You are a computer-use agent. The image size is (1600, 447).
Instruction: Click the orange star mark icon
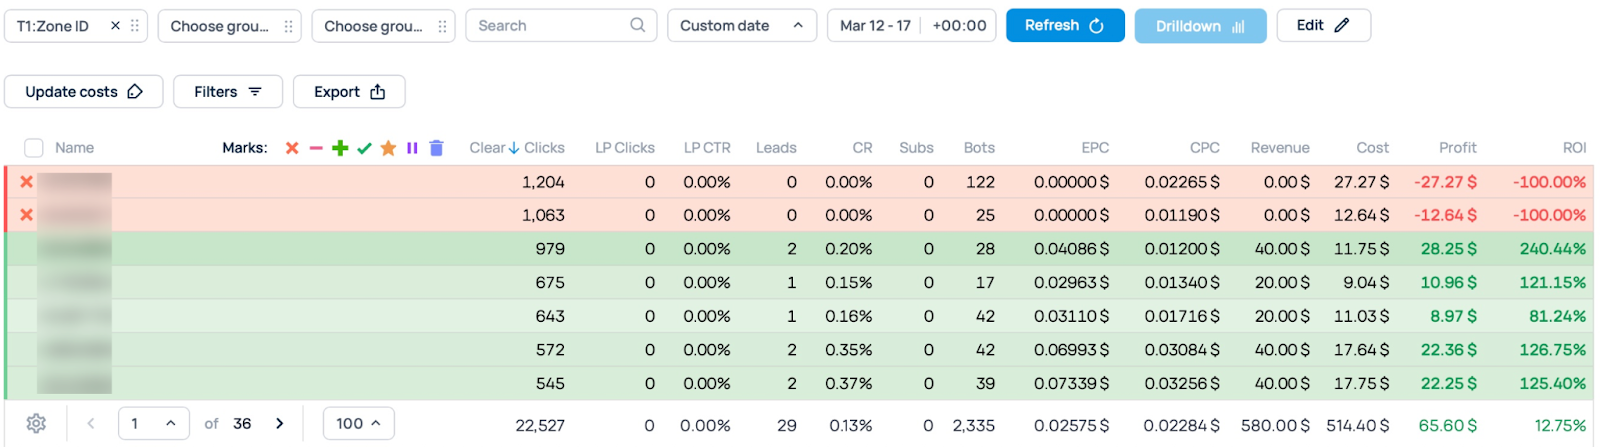tap(388, 148)
